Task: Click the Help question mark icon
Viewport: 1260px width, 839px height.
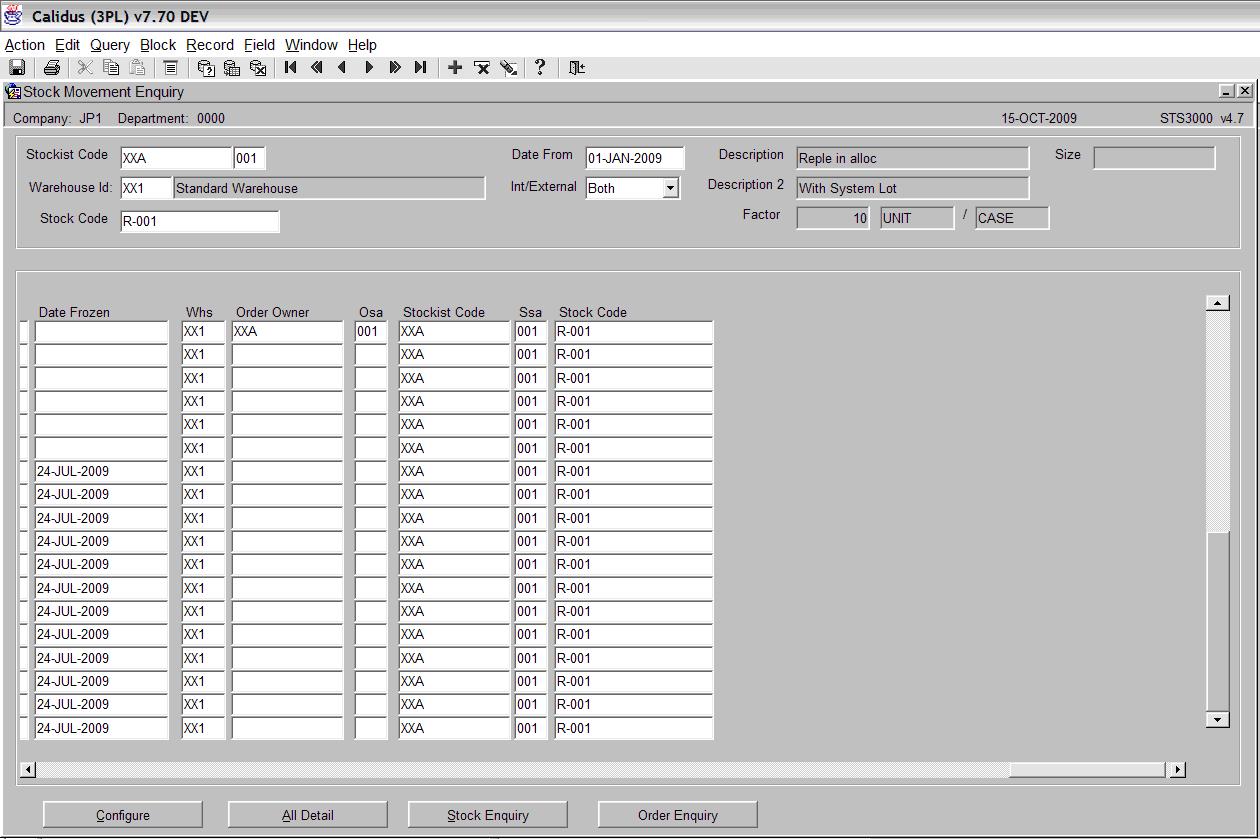Action: [540, 68]
